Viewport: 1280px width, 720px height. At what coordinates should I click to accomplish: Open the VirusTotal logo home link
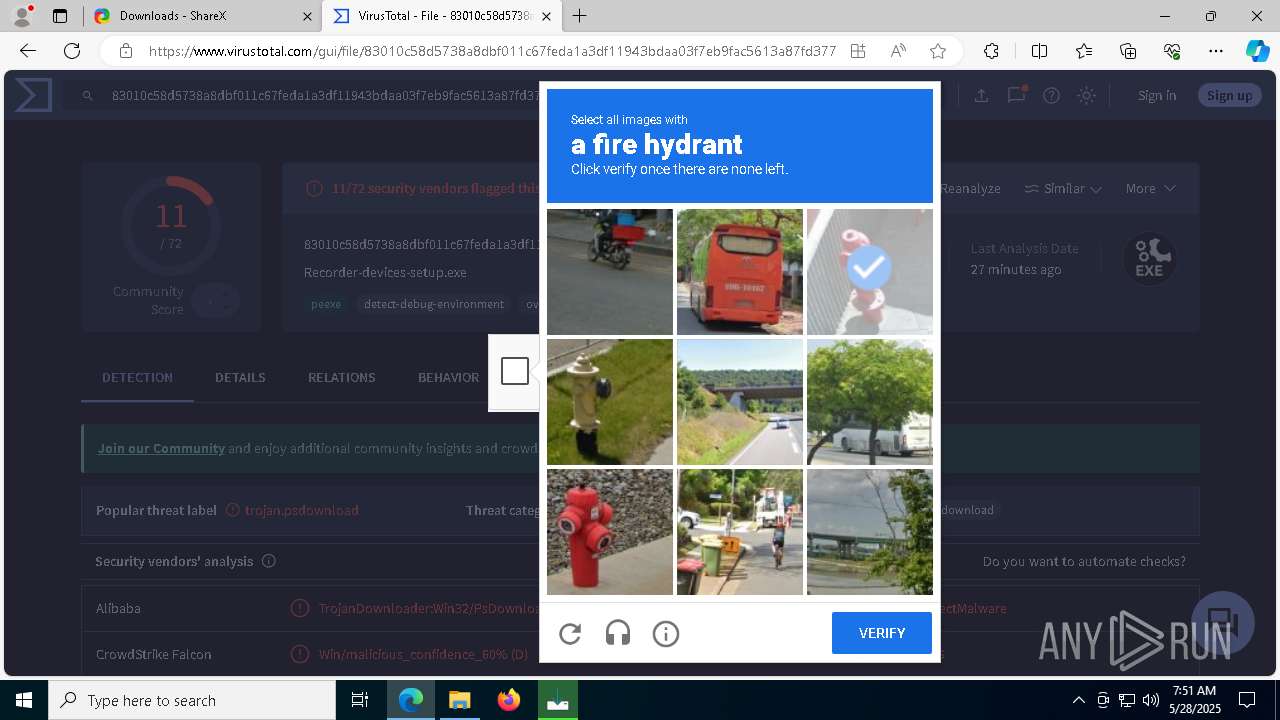[33, 95]
